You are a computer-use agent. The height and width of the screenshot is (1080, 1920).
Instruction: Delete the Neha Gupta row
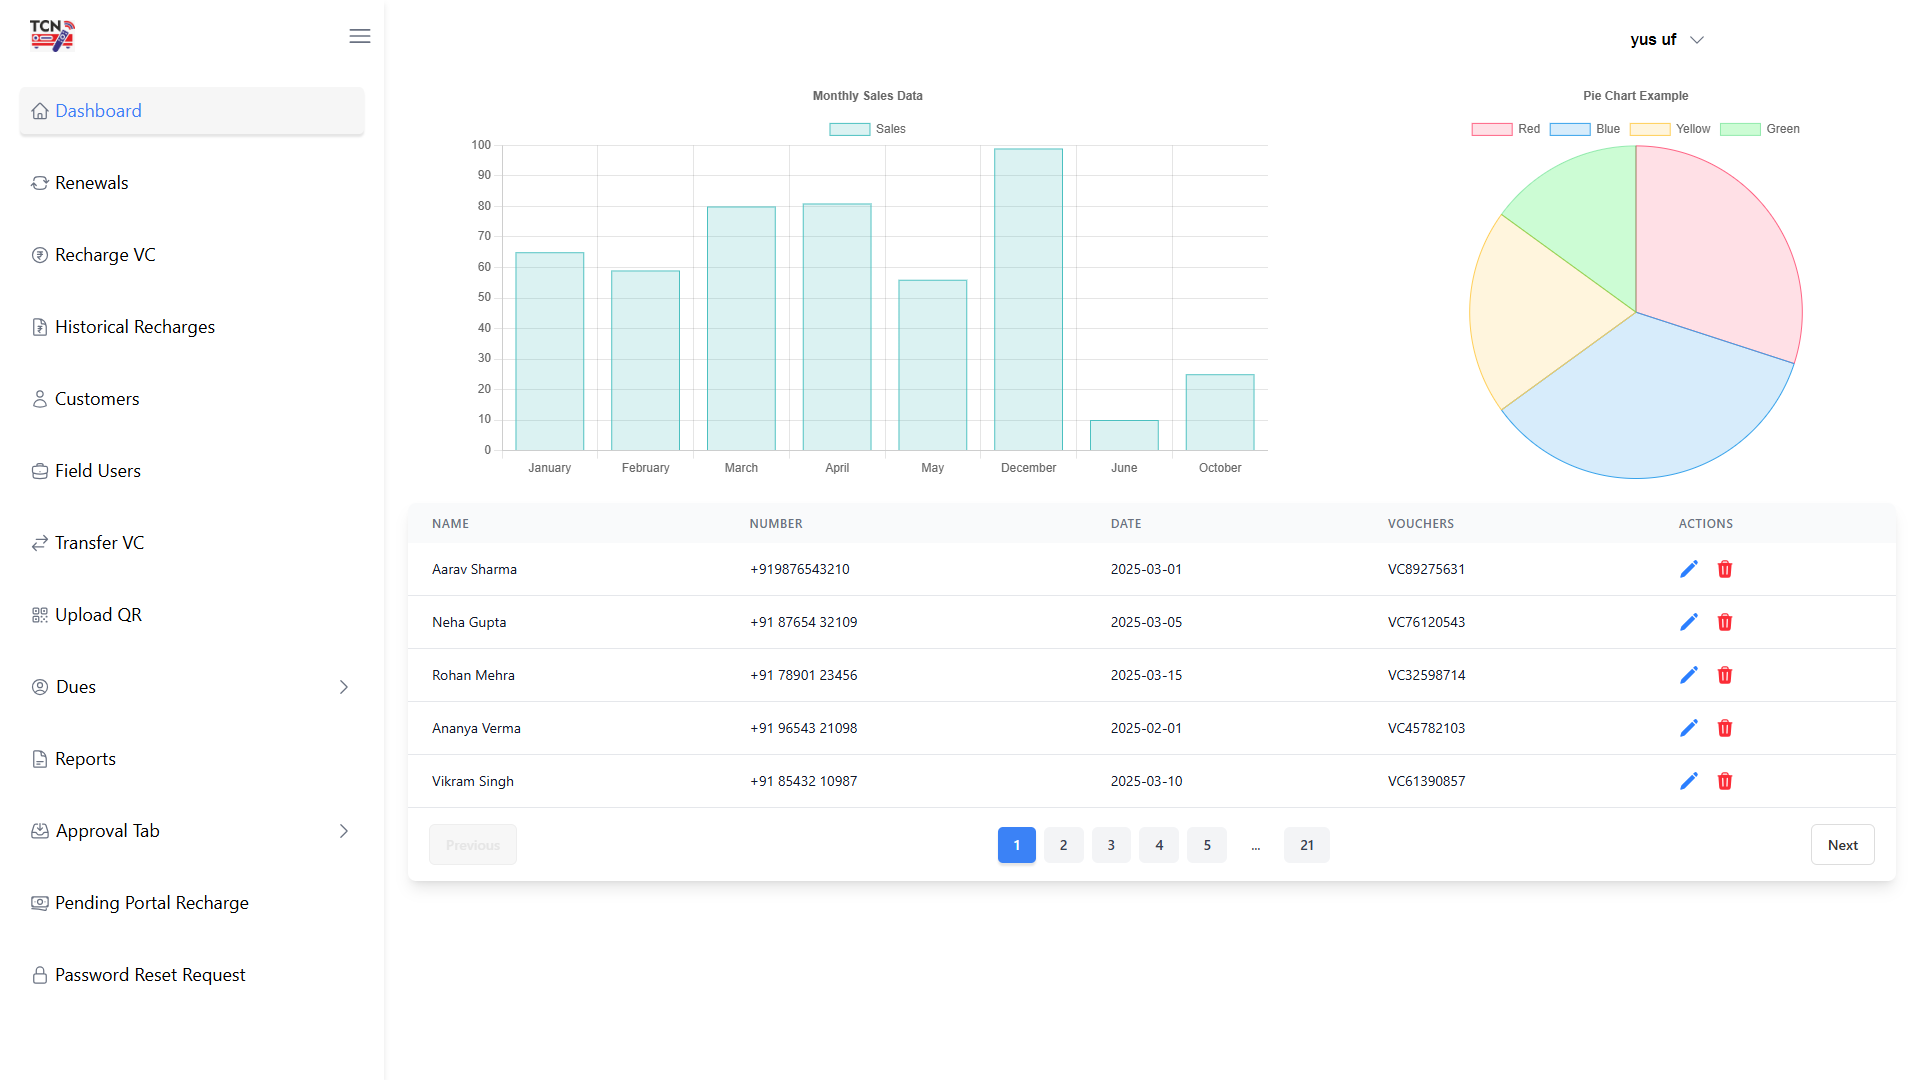point(1724,622)
